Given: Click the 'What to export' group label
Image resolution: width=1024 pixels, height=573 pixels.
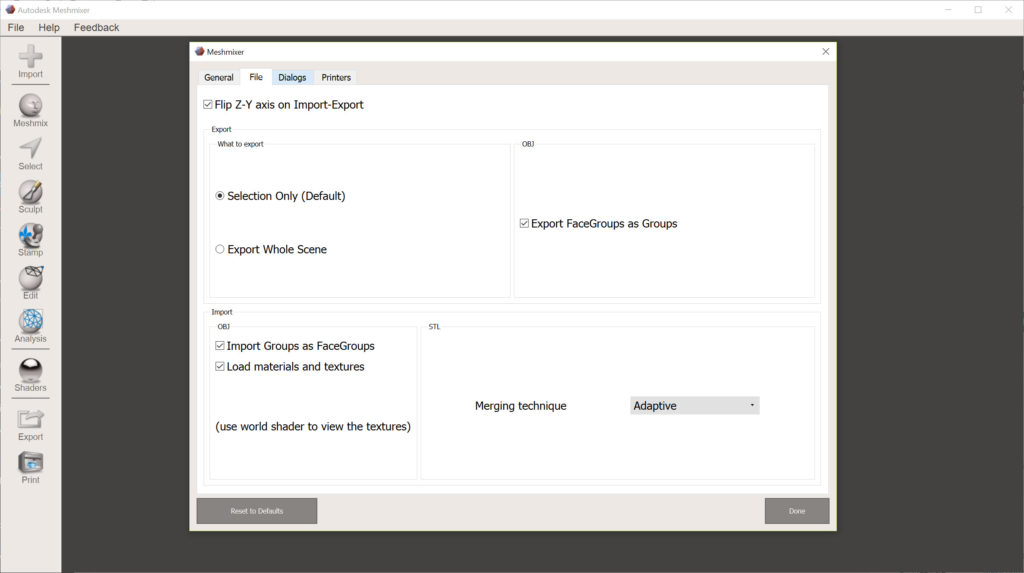Looking at the screenshot, I should 240,144.
